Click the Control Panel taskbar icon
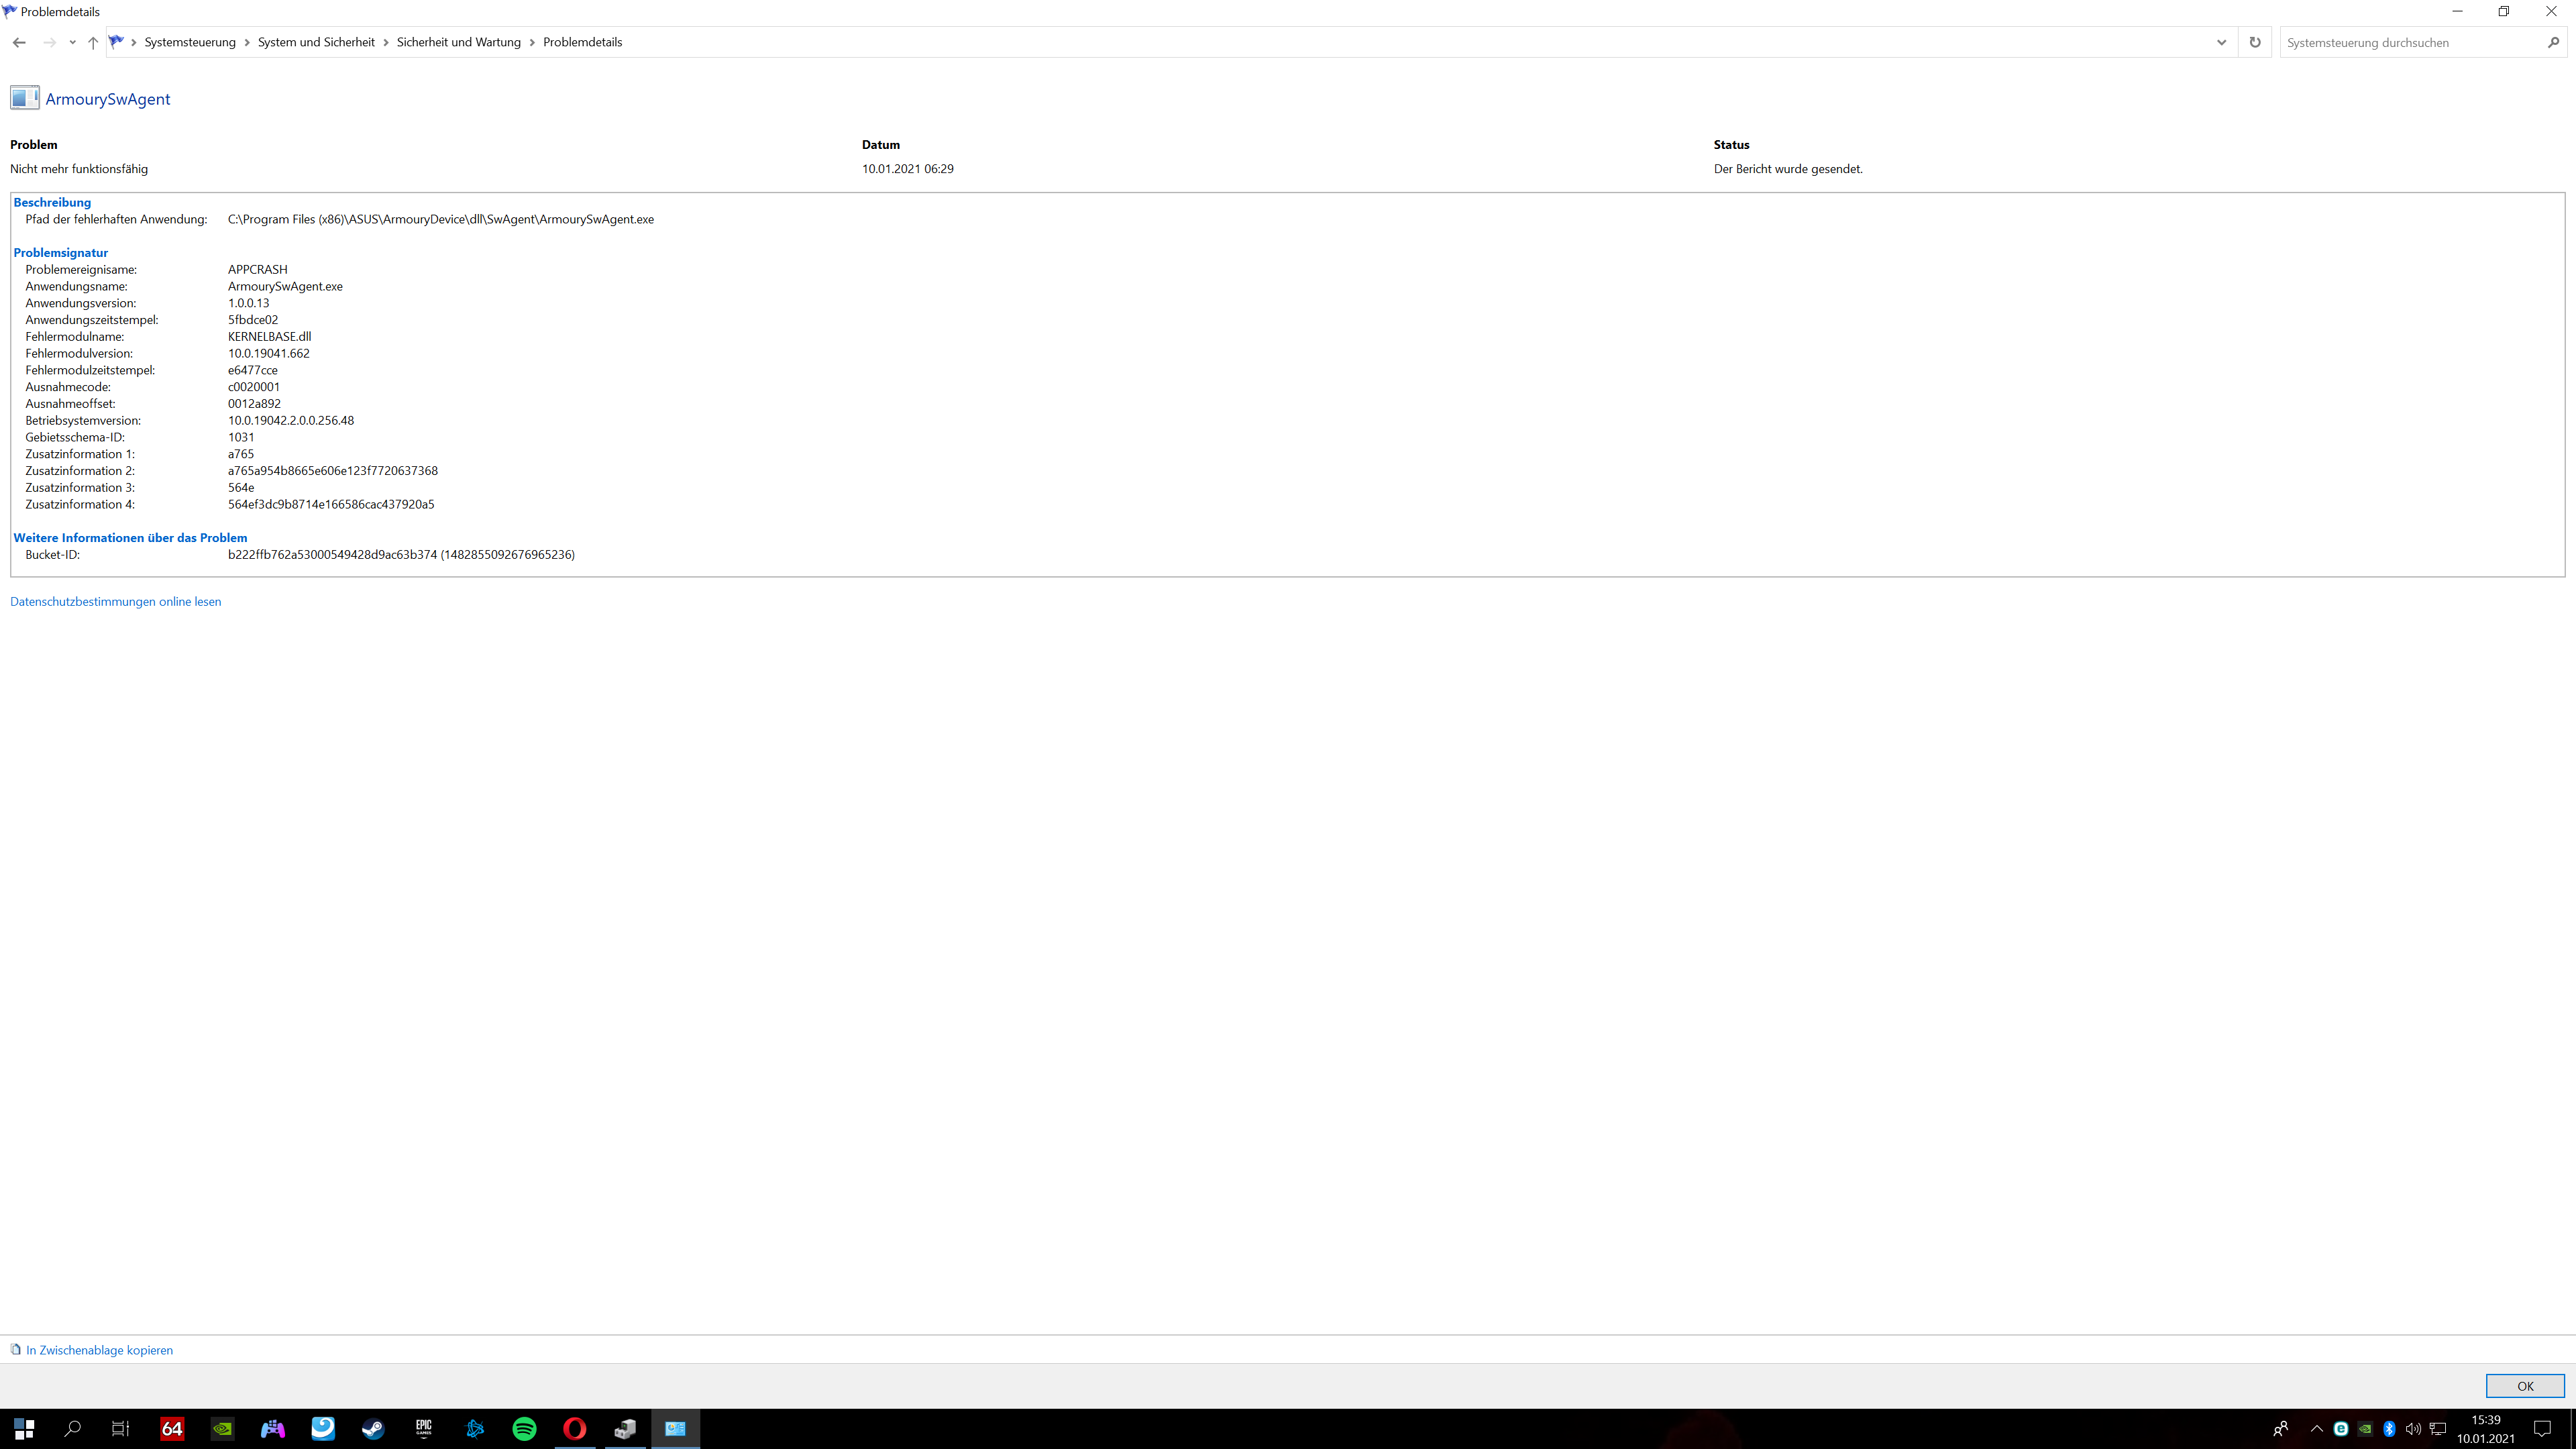The height and width of the screenshot is (1449, 2576). (676, 1428)
